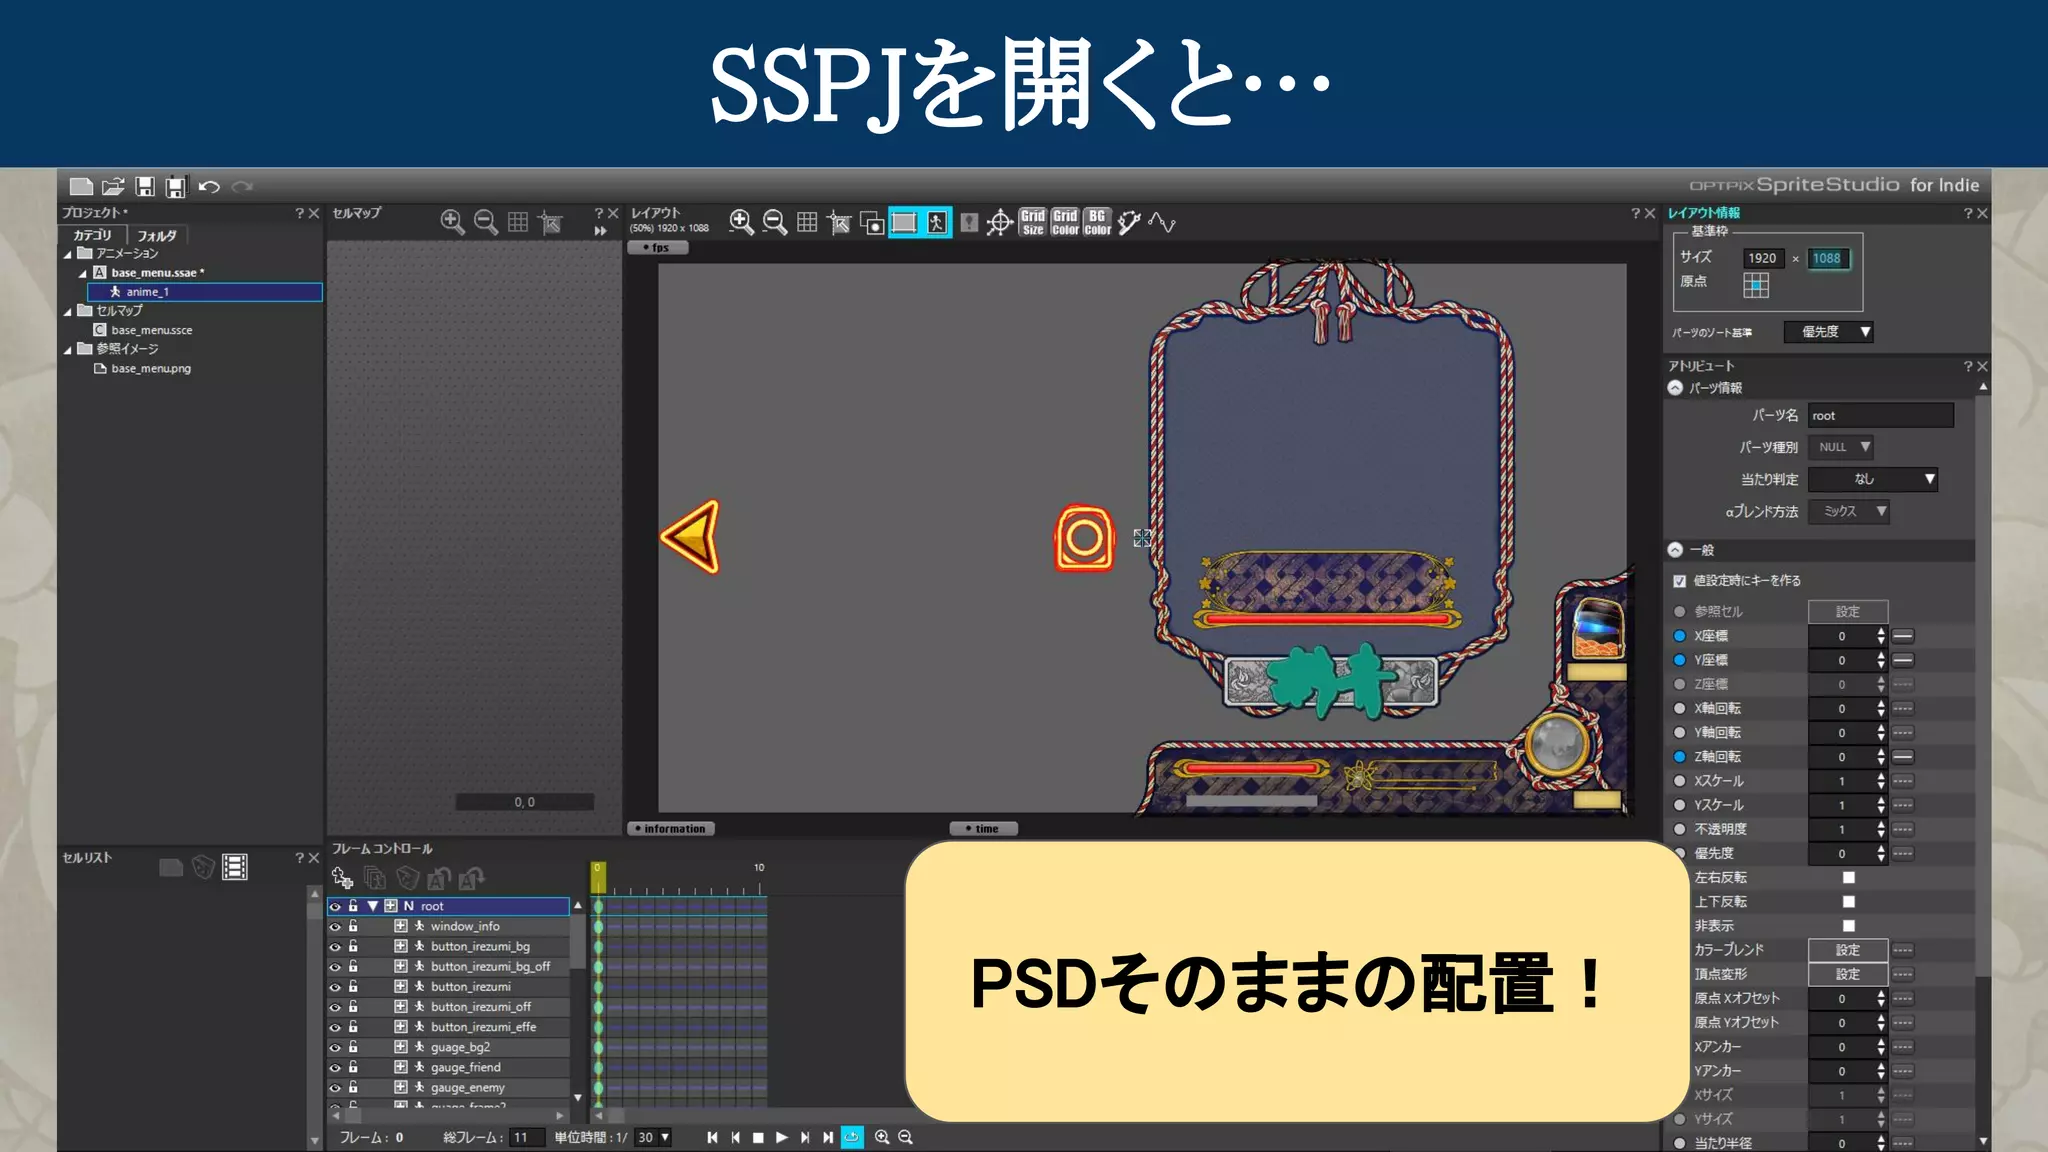This screenshot has width=2048, height=1152.
Task: Open the unit time 30 dropdown
Action: coord(653,1137)
